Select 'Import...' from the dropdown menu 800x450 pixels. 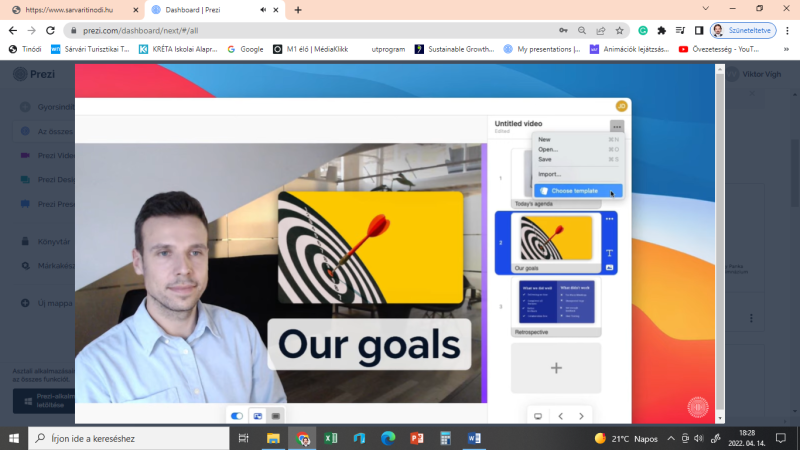[550, 174]
